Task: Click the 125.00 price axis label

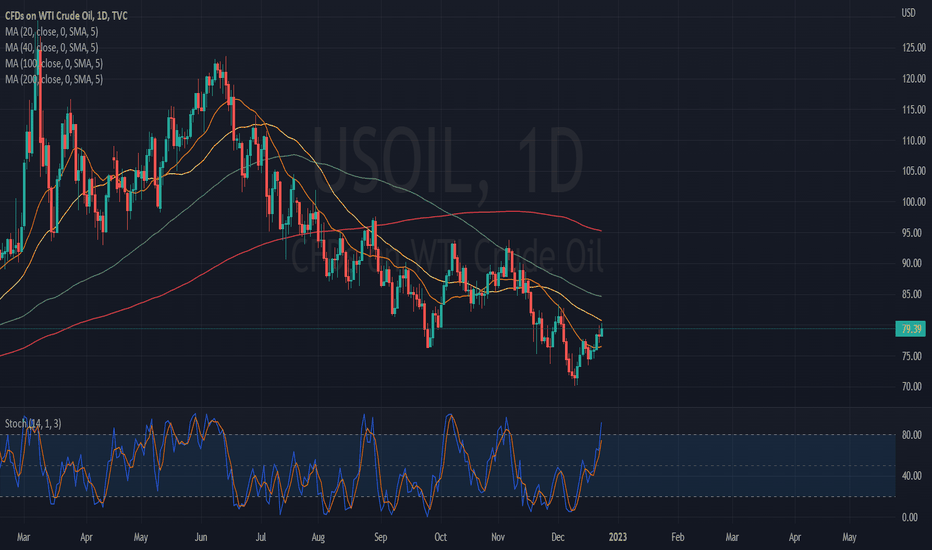Action: (x=914, y=48)
